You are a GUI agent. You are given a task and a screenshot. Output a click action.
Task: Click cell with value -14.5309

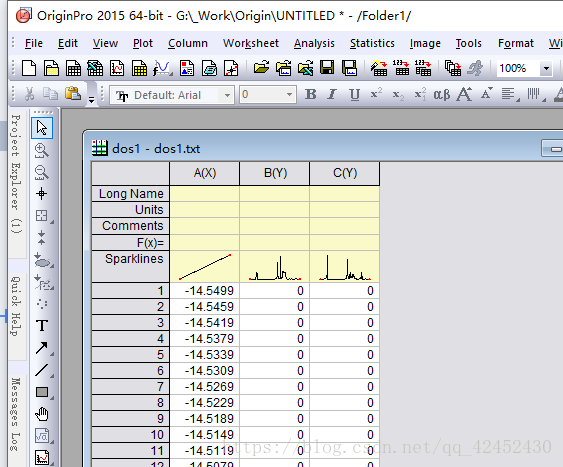205,371
